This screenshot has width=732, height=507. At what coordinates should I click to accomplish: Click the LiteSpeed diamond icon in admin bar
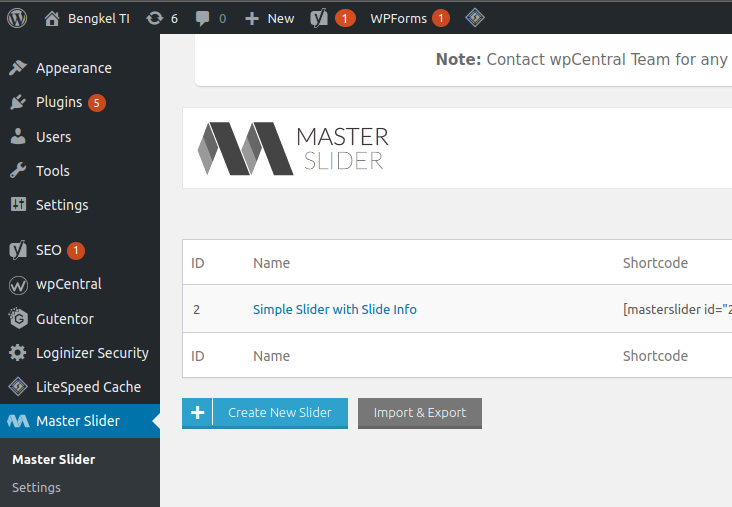click(x=475, y=18)
